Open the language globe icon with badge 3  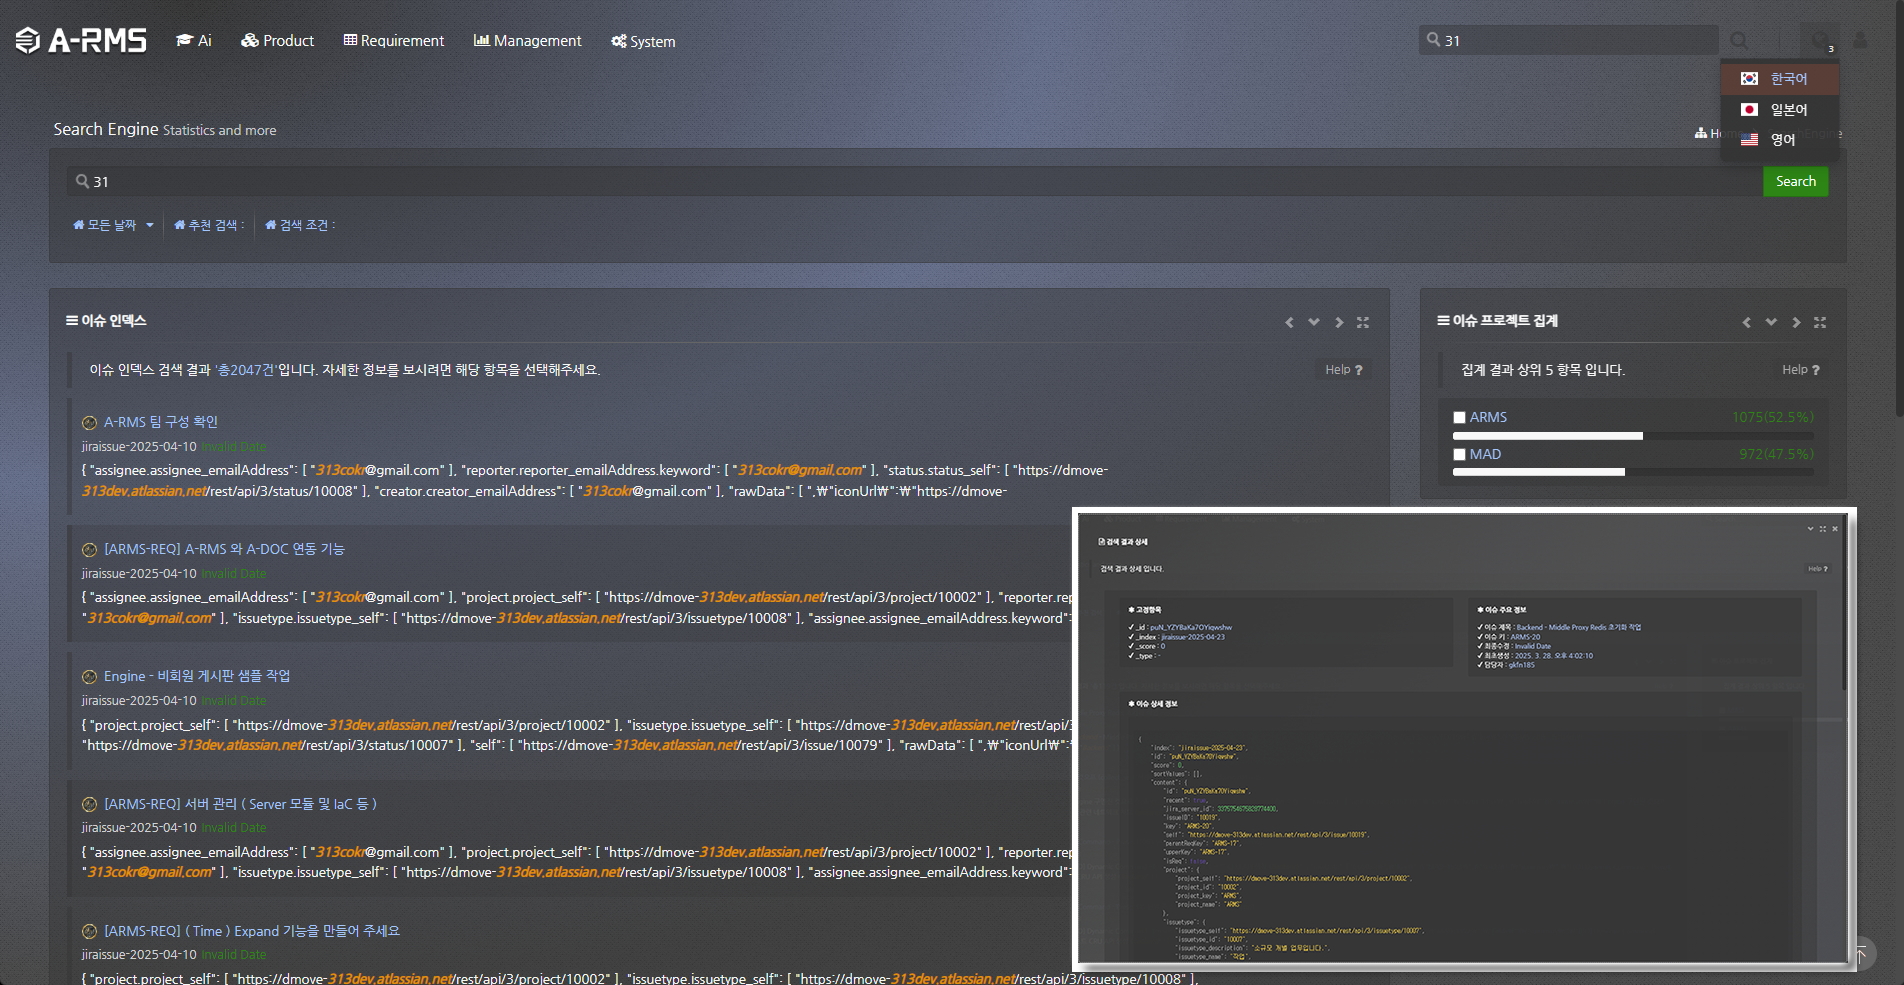point(1820,40)
